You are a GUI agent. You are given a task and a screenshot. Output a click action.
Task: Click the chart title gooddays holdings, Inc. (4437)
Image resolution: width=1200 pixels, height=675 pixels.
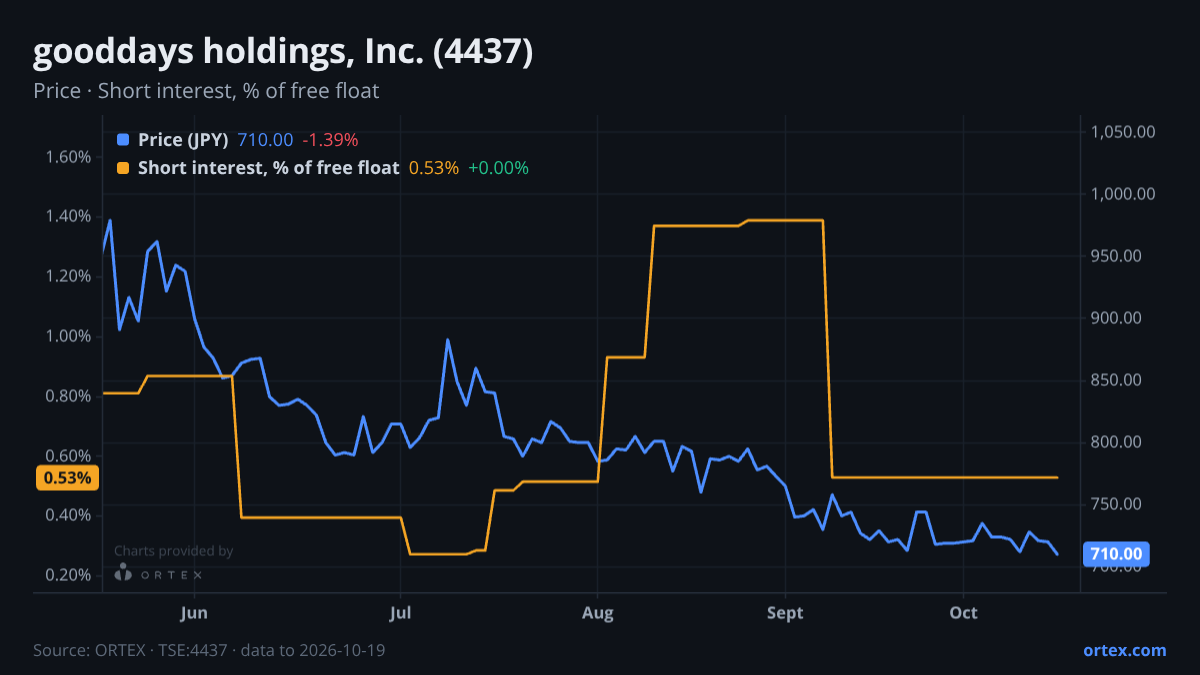283,52
